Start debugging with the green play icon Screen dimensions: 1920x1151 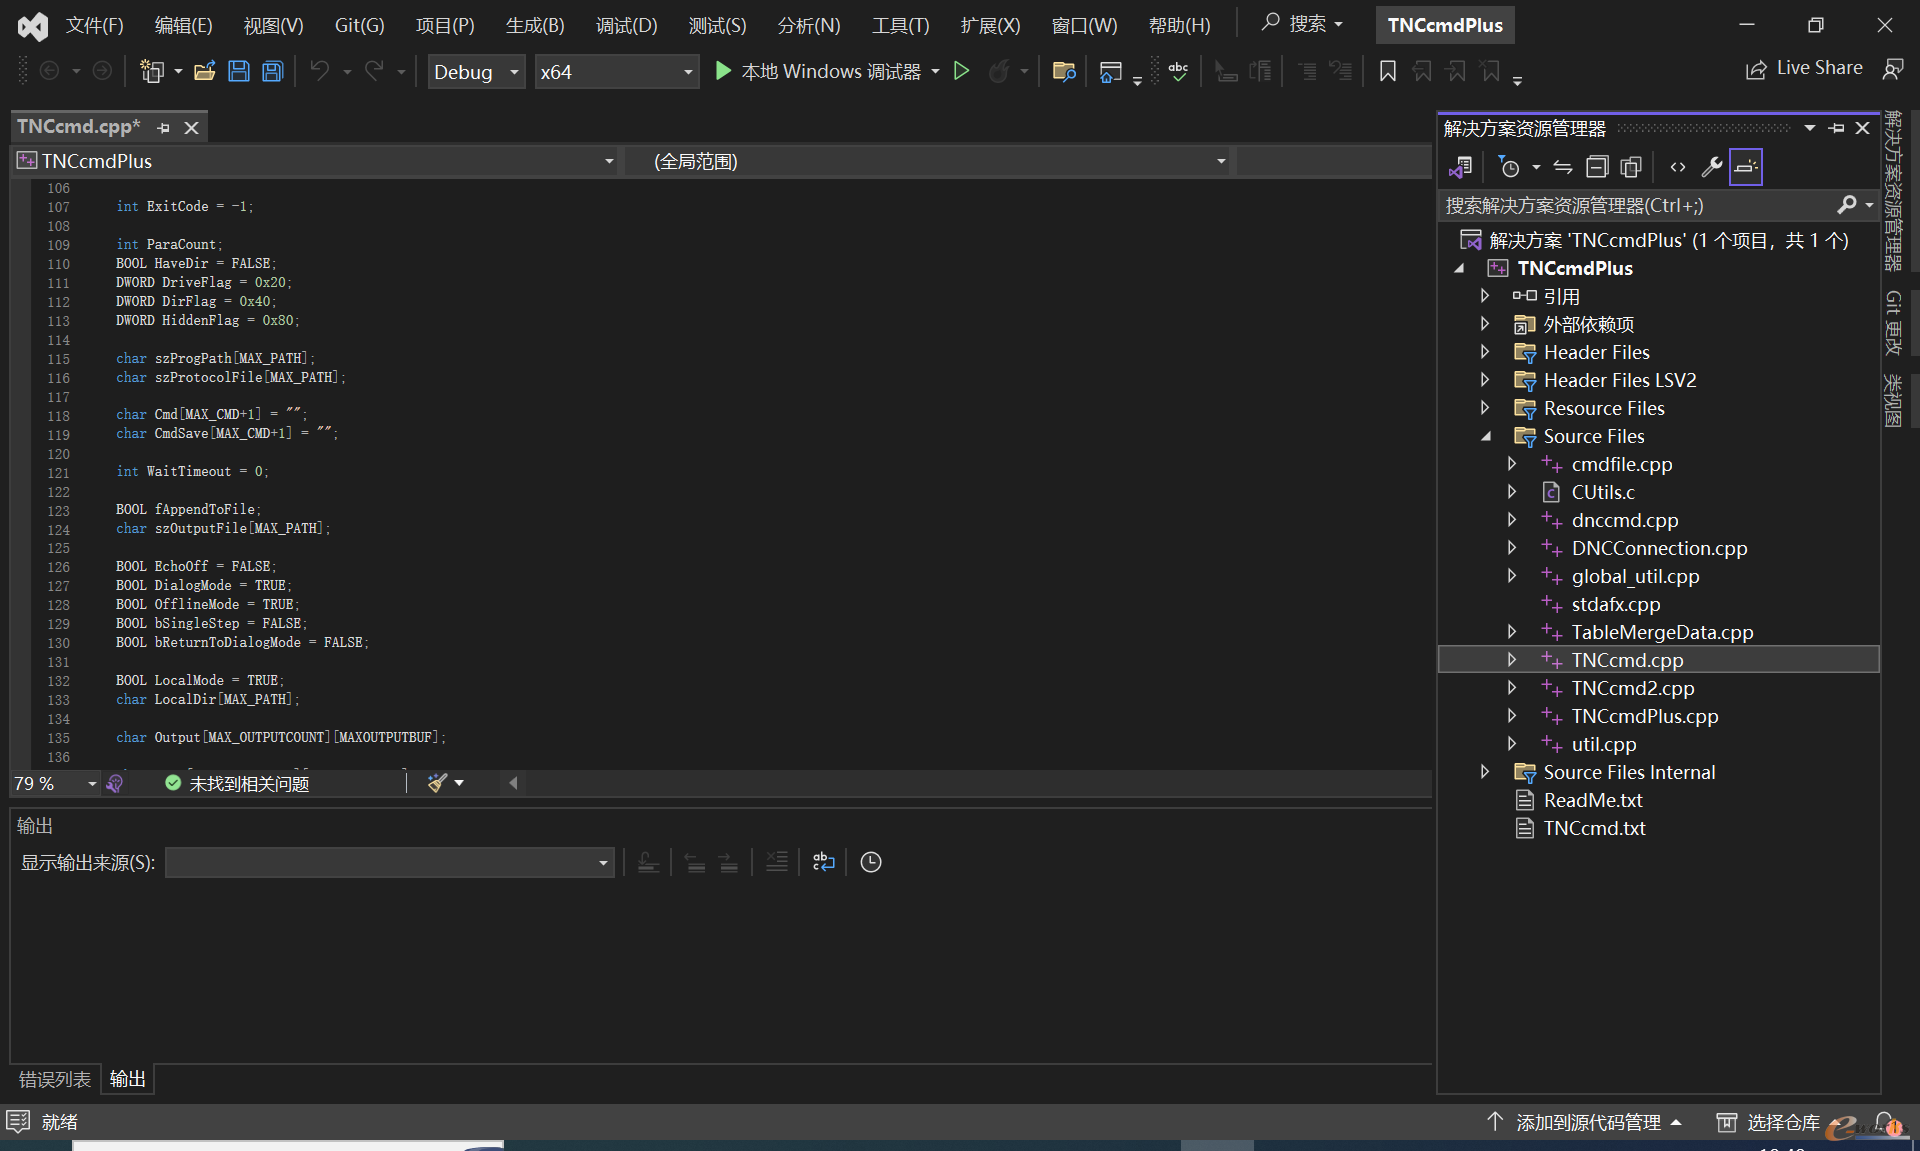pos(723,71)
